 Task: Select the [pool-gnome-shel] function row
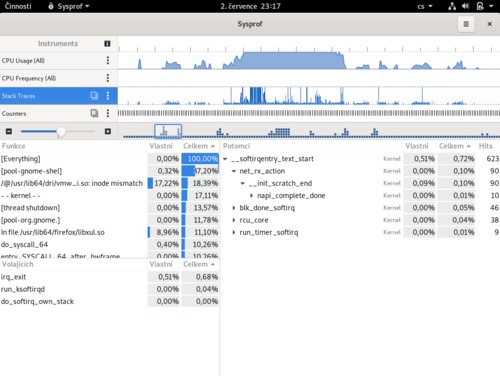pyautogui.click(x=109, y=171)
